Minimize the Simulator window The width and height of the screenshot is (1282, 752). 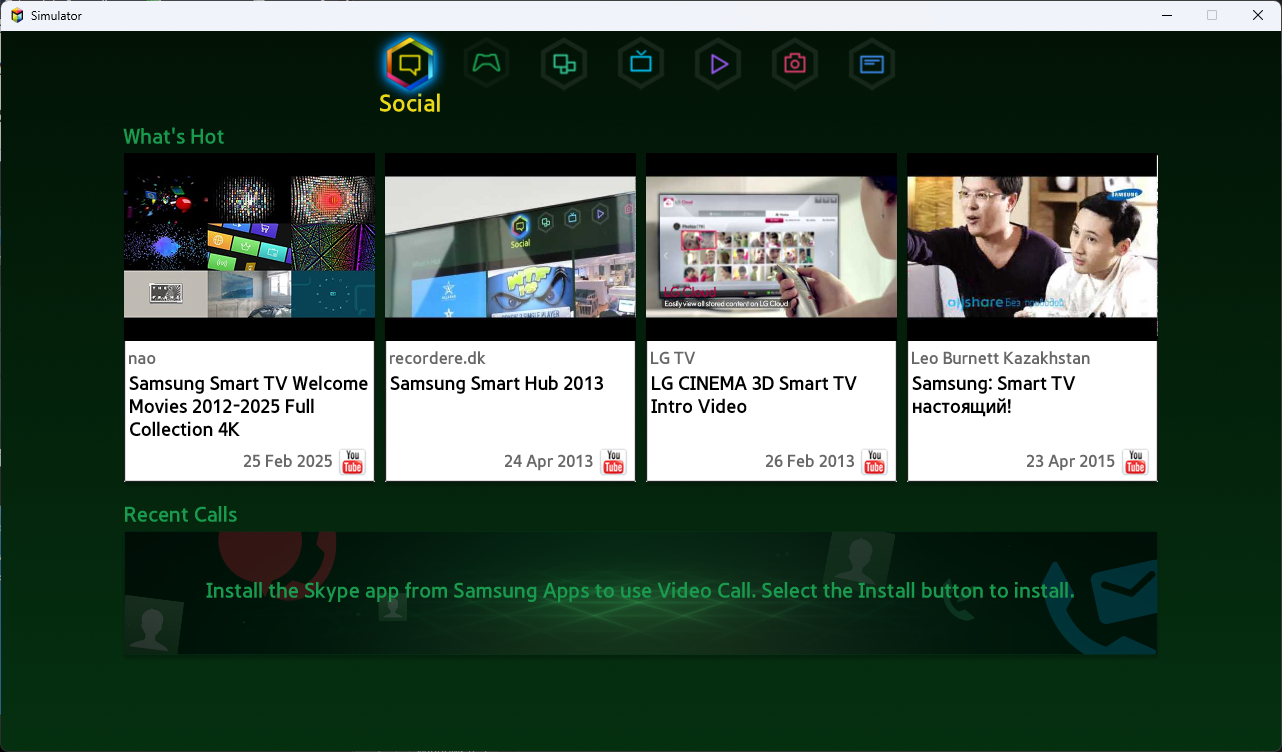tap(1166, 15)
